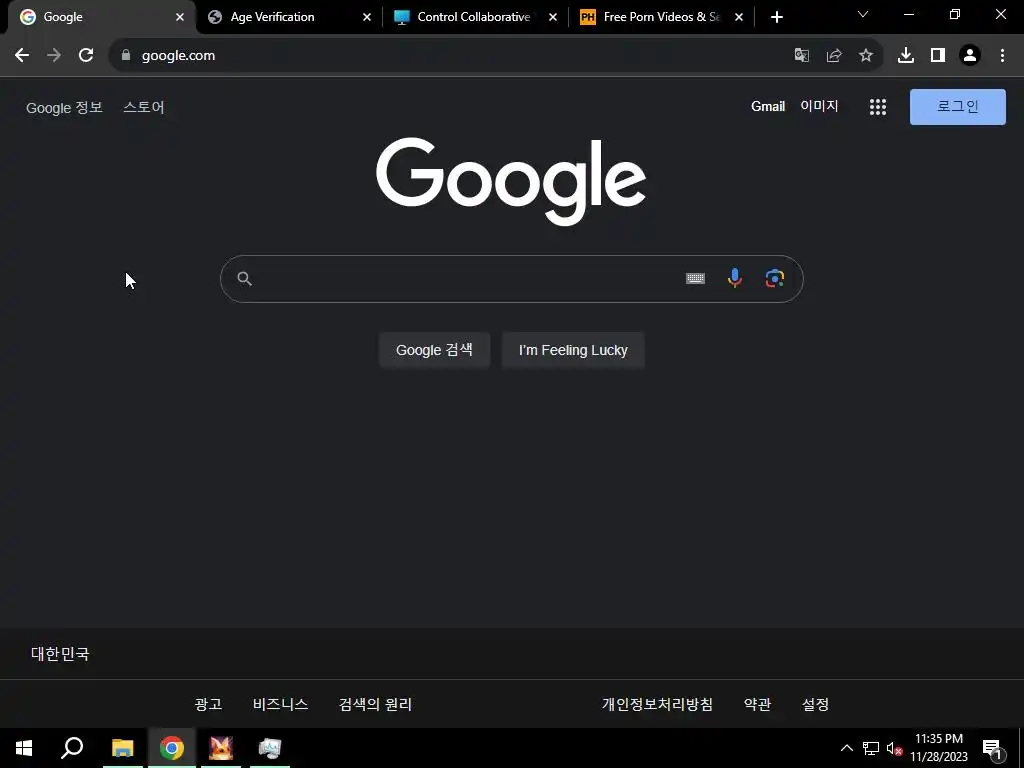
Task: Start voice search with the microphone
Action: coord(735,278)
